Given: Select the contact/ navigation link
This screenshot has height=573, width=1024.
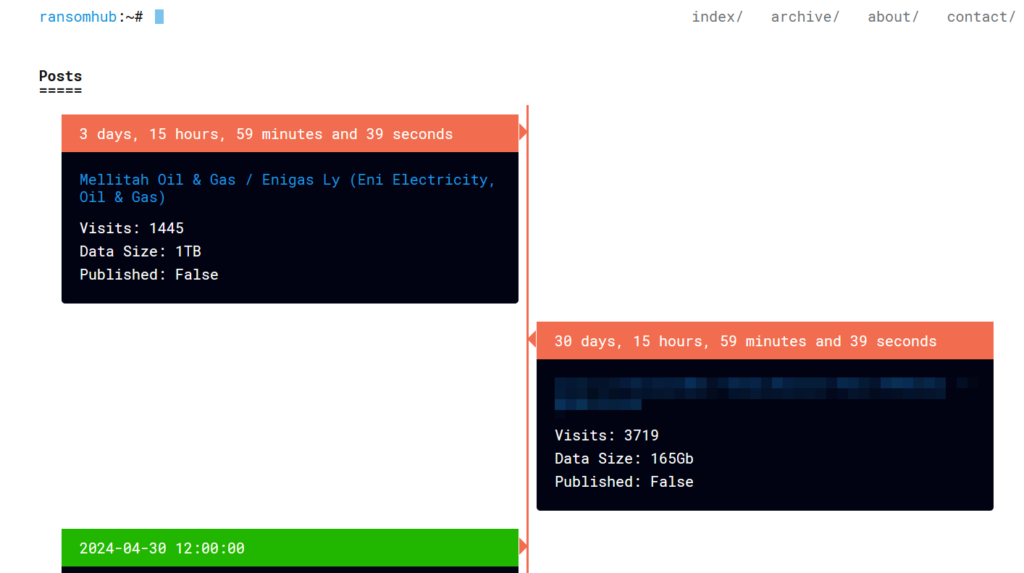Looking at the screenshot, I should (x=980, y=17).
